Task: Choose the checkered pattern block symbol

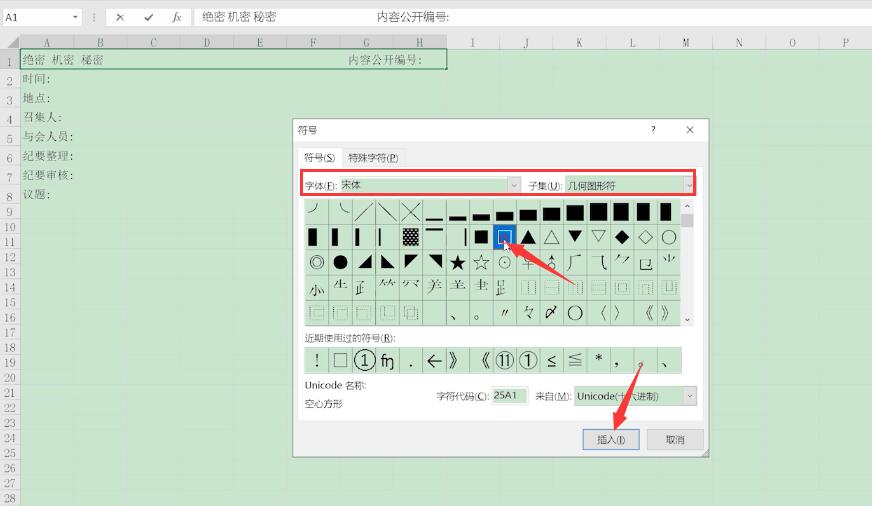Action: (x=410, y=237)
